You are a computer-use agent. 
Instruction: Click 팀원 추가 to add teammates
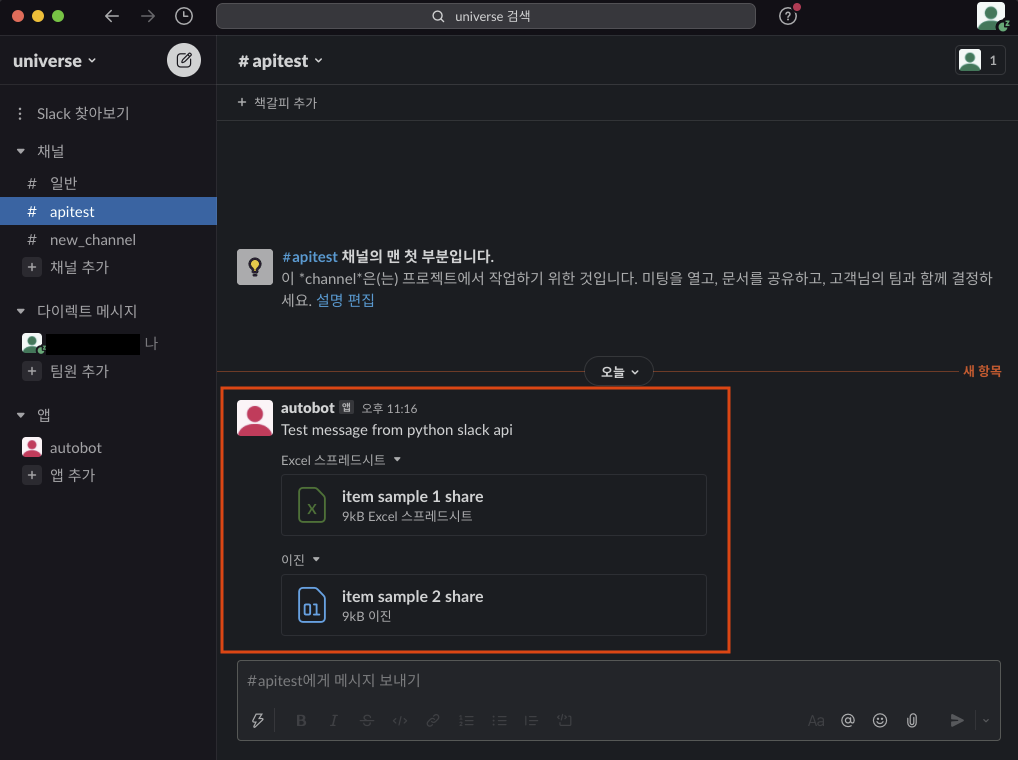pyautogui.click(x=79, y=371)
